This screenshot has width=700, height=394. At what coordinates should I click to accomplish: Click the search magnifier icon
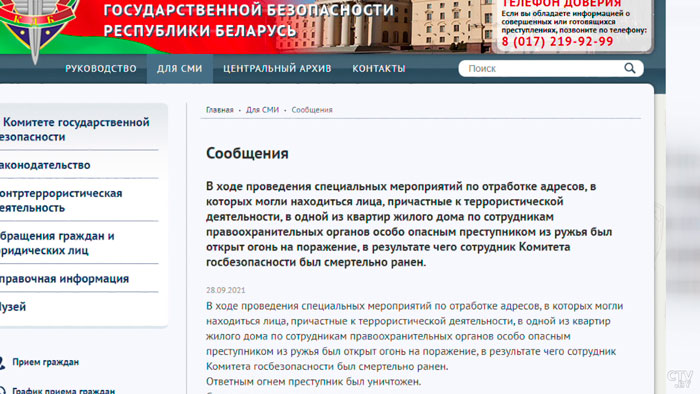[x=629, y=68]
